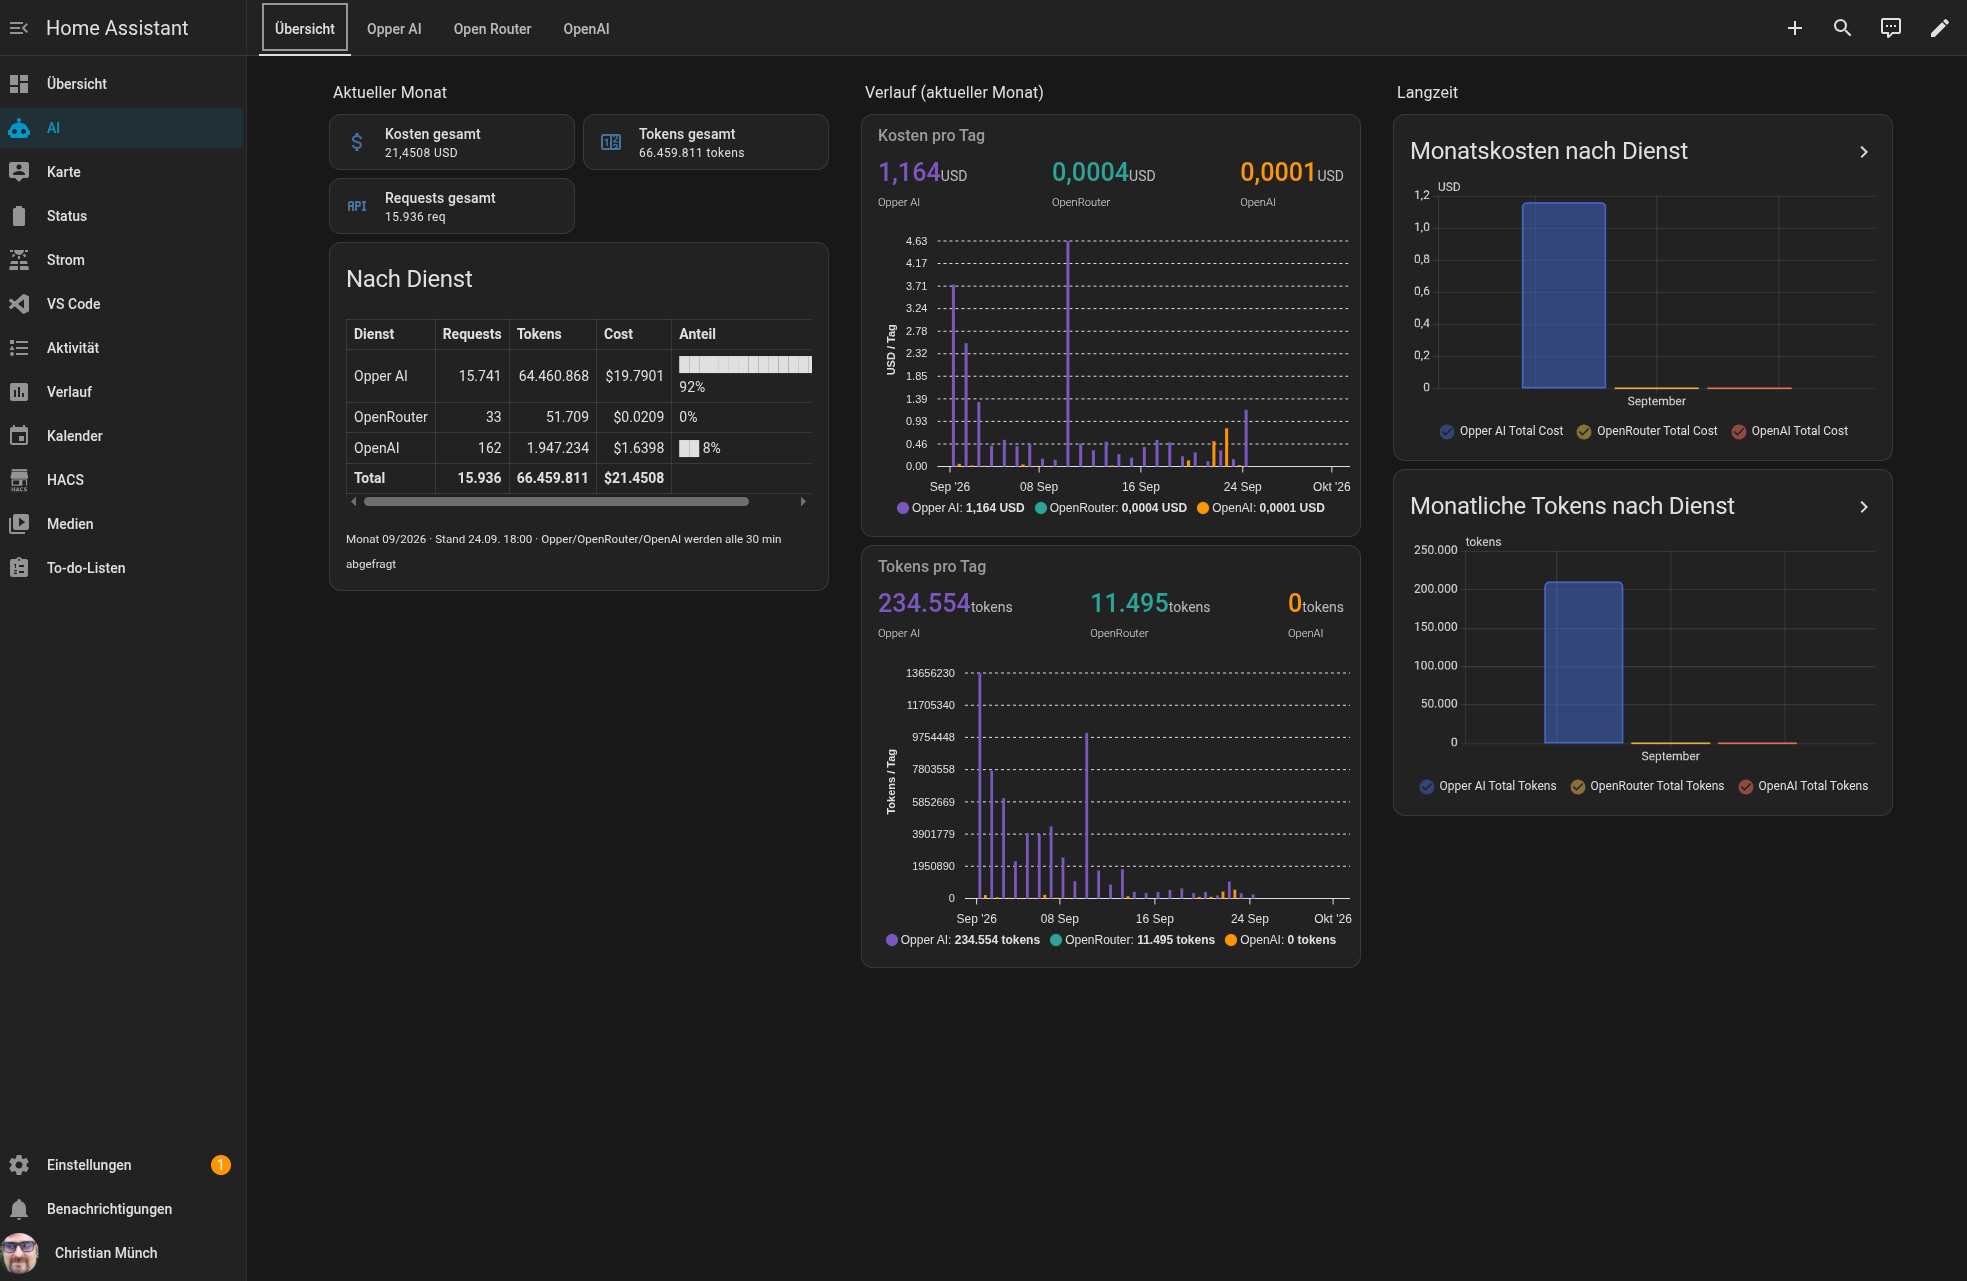The width and height of the screenshot is (1967, 1281).
Task: Click the $19.7901 cost cell
Action: (x=634, y=376)
